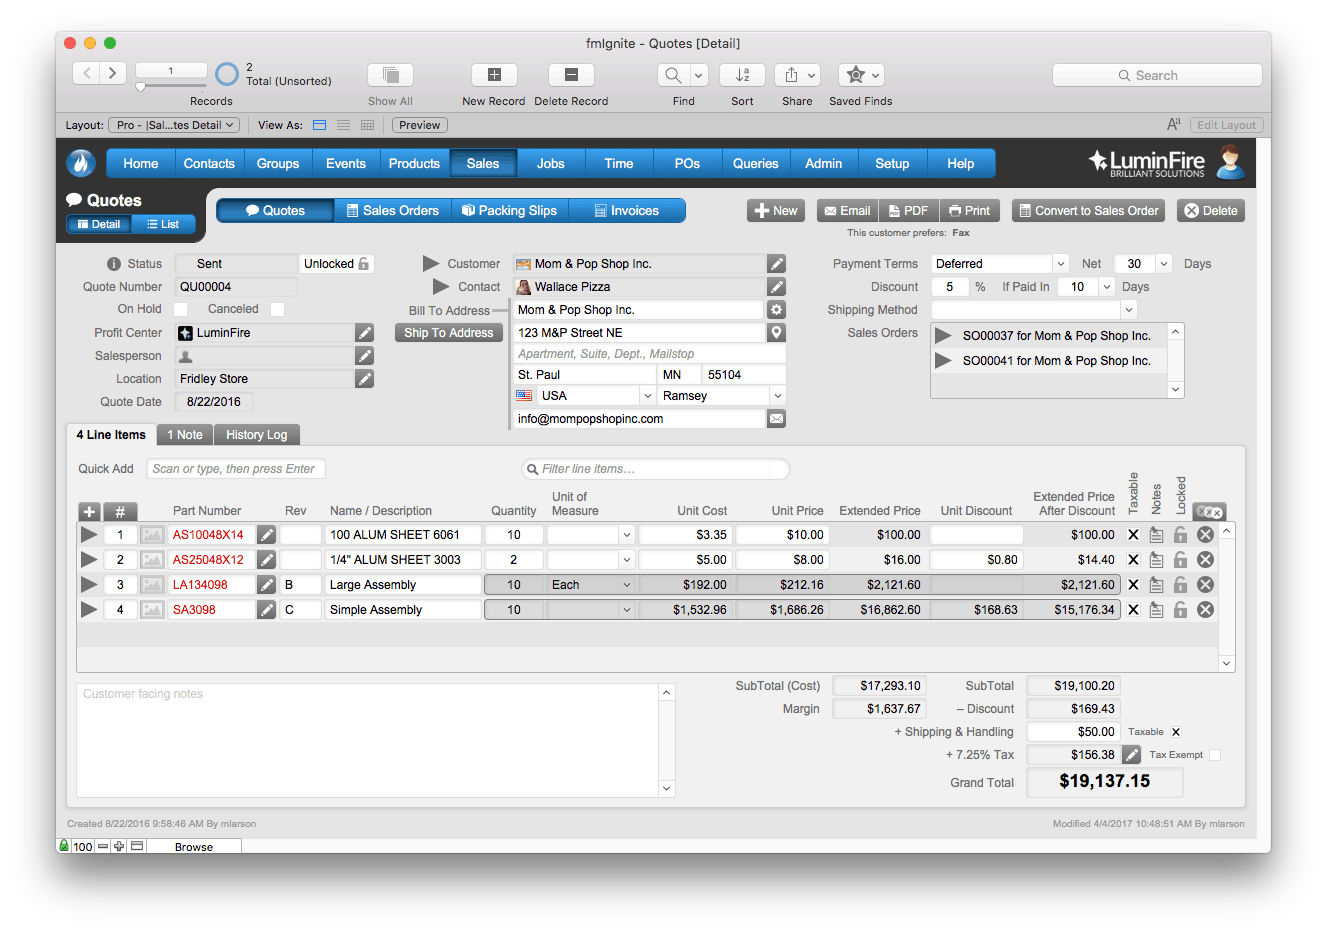Edit the Fridley Store location via pencil icon
This screenshot has height=933, width=1327.
click(364, 378)
